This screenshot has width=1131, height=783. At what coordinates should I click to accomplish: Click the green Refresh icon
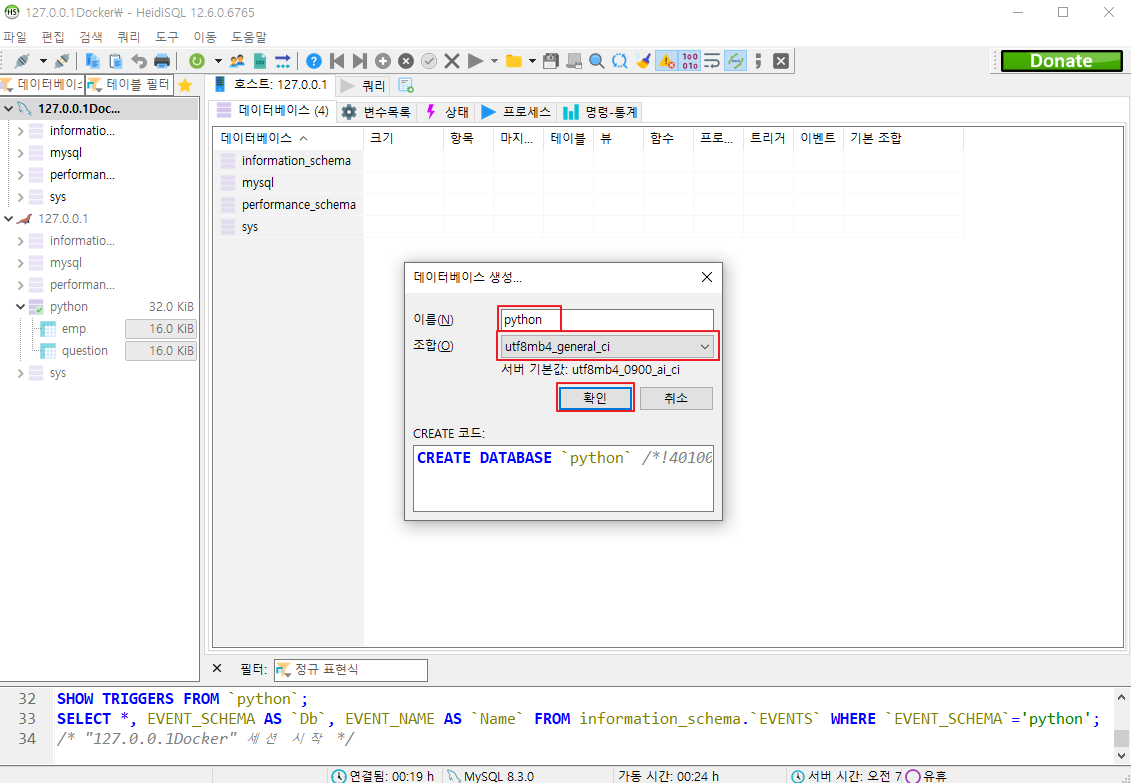click(x=197, y=61)
